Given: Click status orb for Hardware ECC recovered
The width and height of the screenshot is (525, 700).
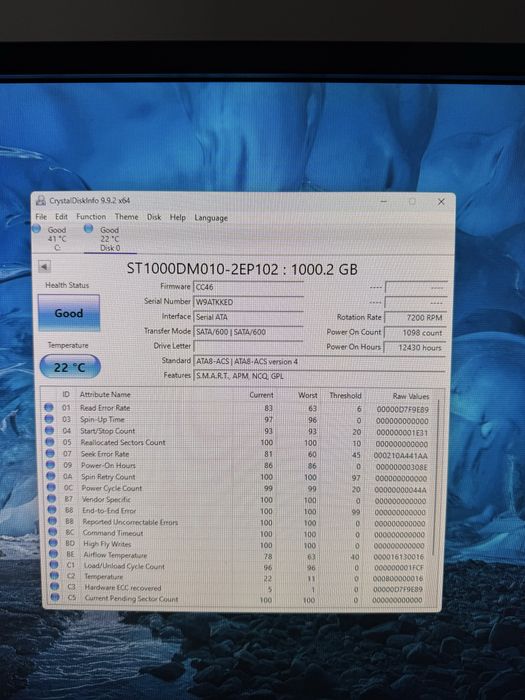Looking at the screenshot, I should [55, 587].
